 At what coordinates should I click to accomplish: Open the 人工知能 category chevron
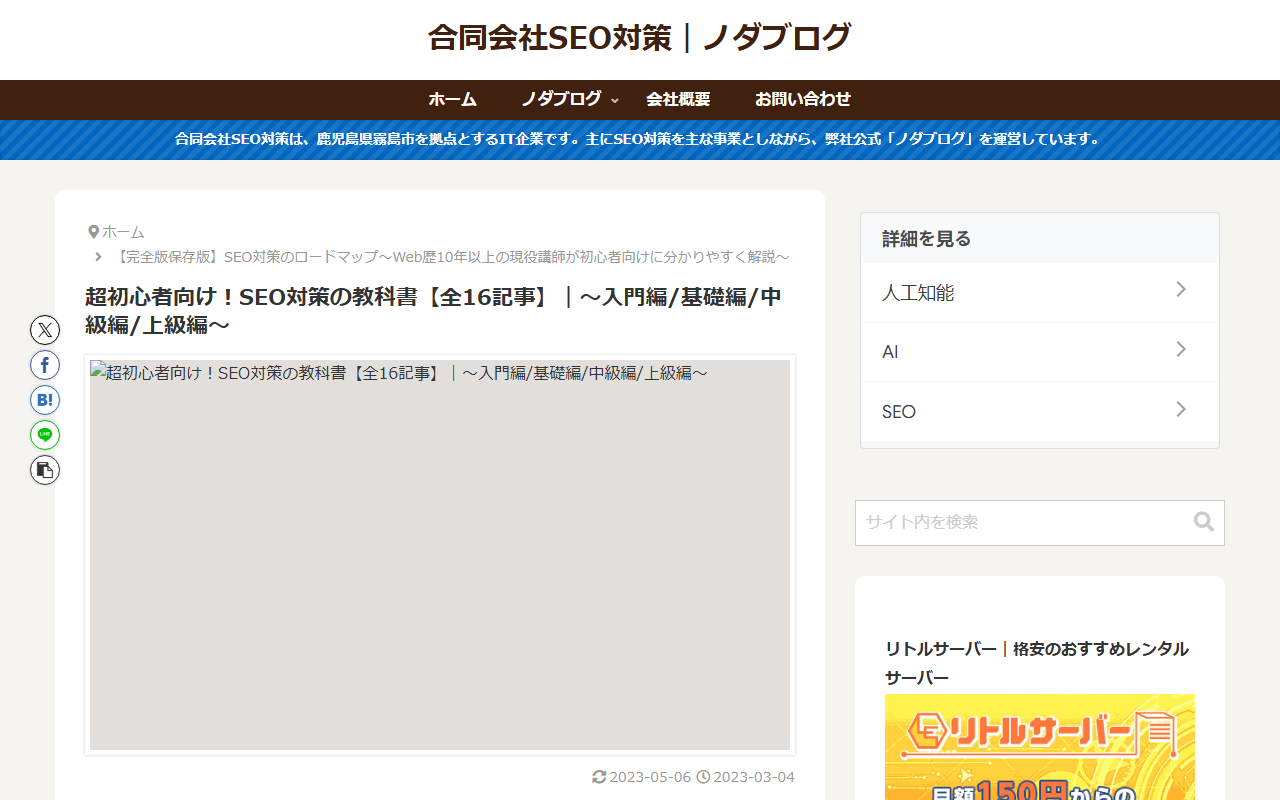1180,290
